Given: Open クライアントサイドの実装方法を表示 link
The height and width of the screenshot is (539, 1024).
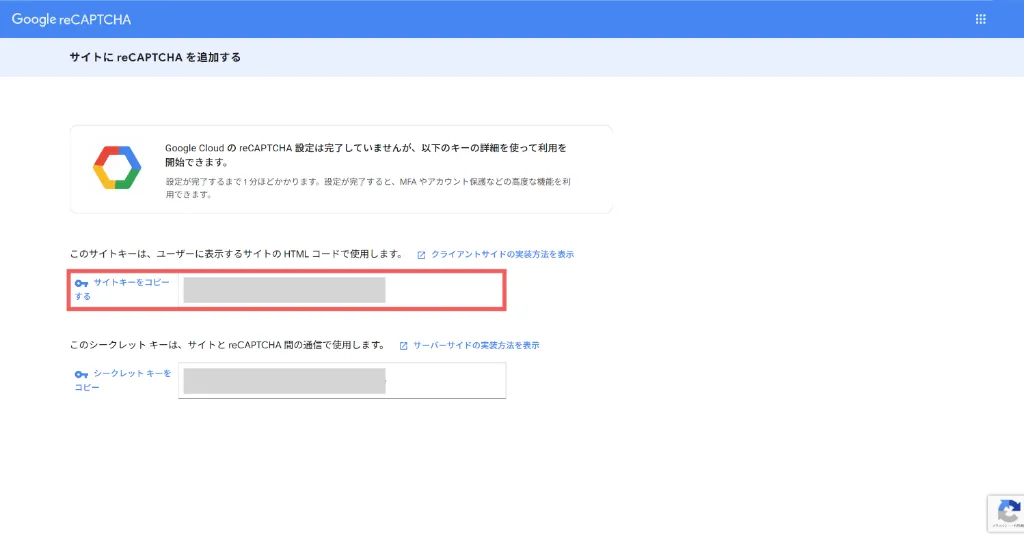Looking at the screenshot, I should coord(502,255).
